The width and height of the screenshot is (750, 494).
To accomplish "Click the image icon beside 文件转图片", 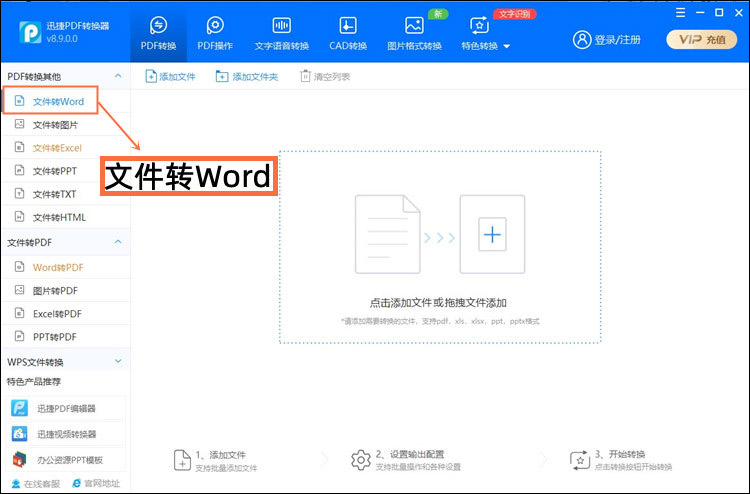I will (19, 124).
